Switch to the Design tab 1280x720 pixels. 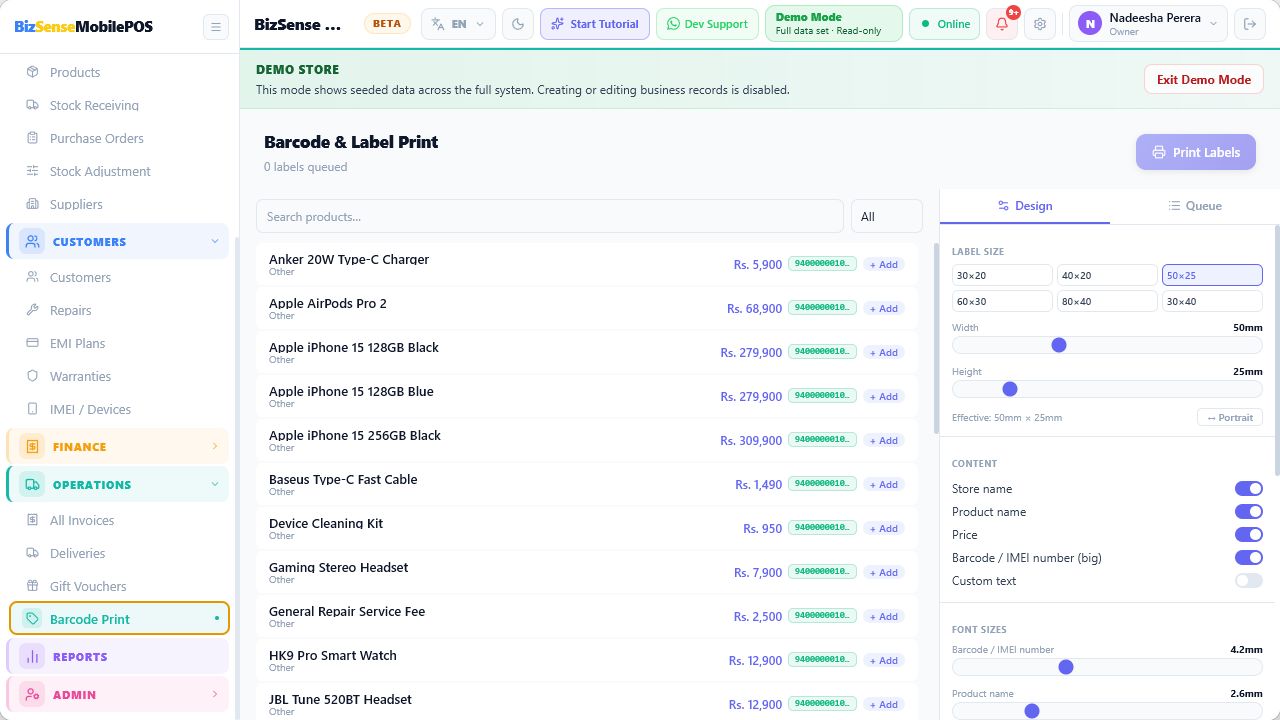click(x=1025, y=206)
